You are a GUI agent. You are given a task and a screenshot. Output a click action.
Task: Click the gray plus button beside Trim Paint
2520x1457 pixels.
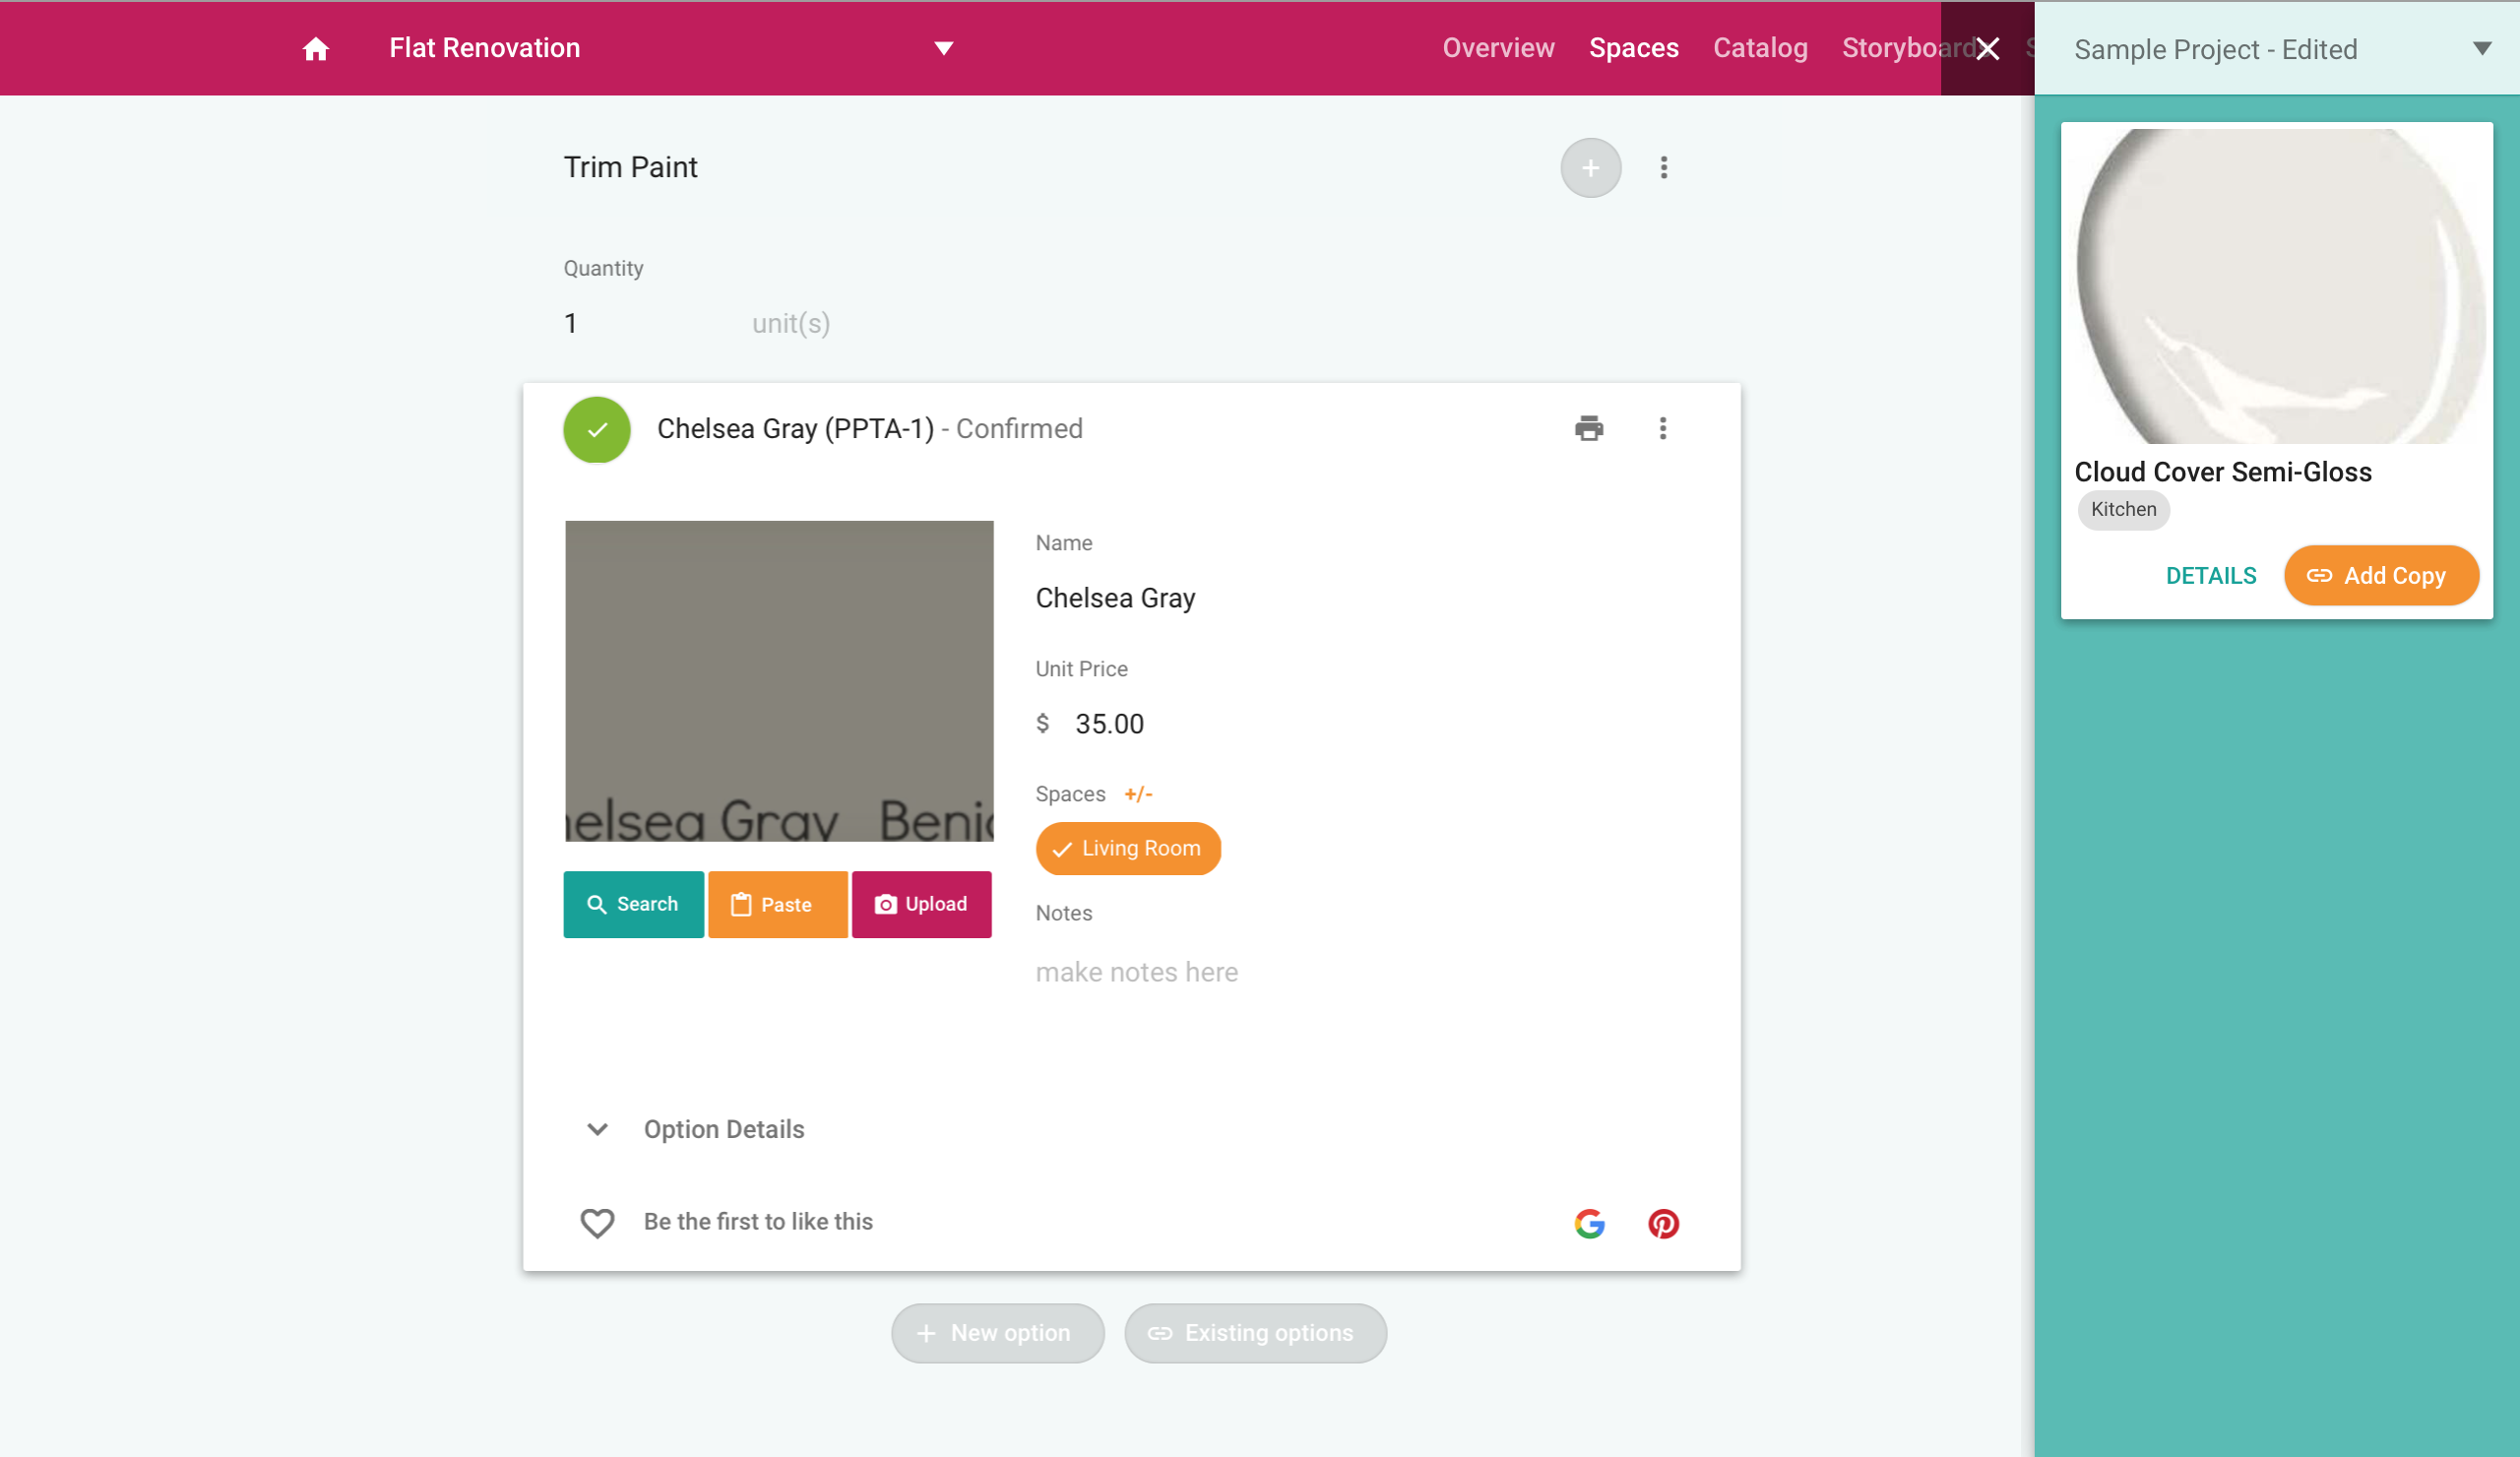point(1590,168)
